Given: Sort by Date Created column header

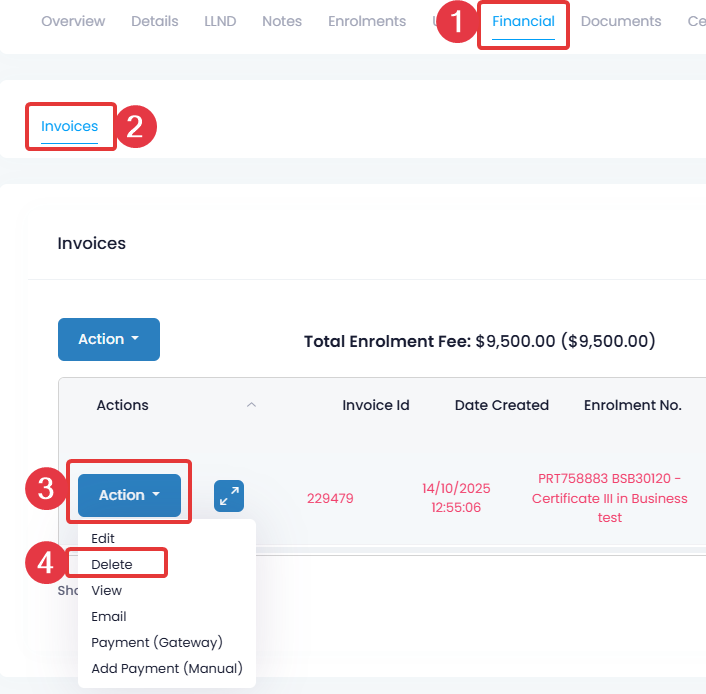Looking at the screenshot, I should [501, 405].
